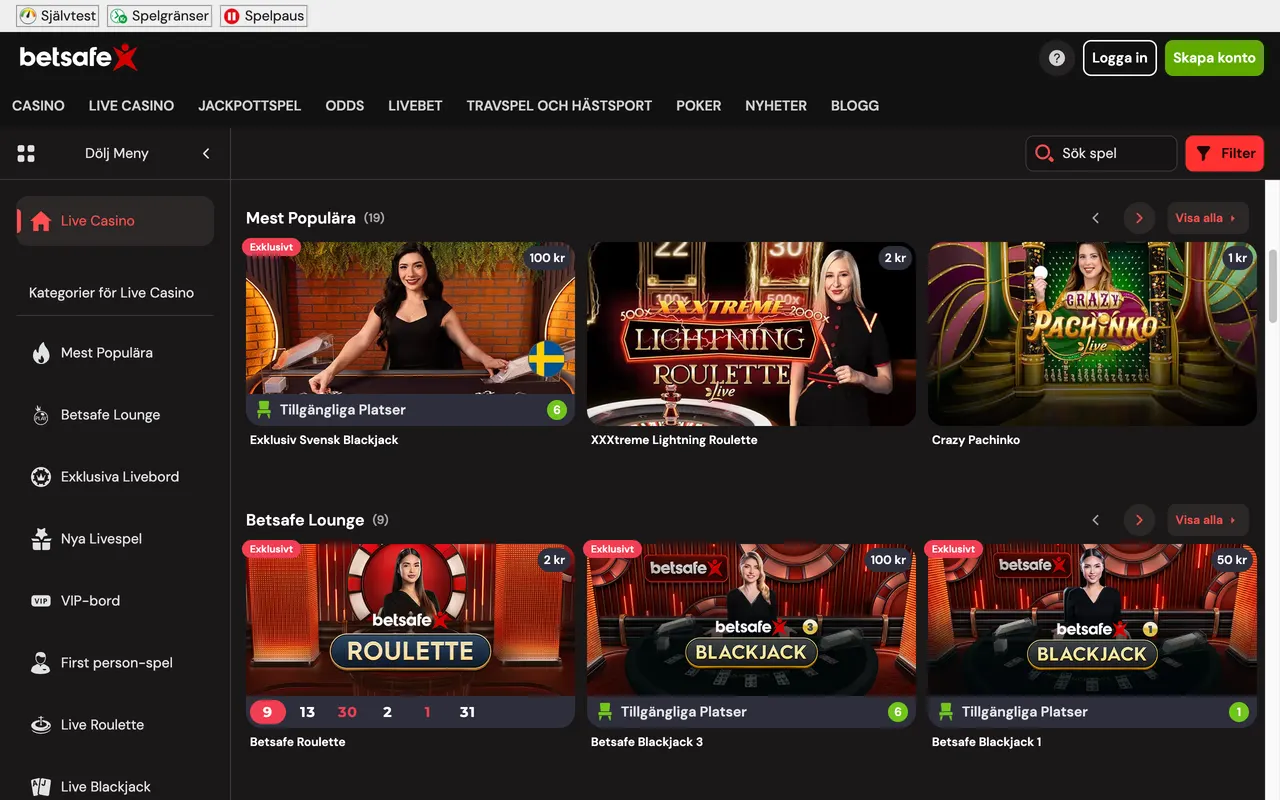
Task: Click the Spelpaus pause icon
Action: tap(232, 16)
